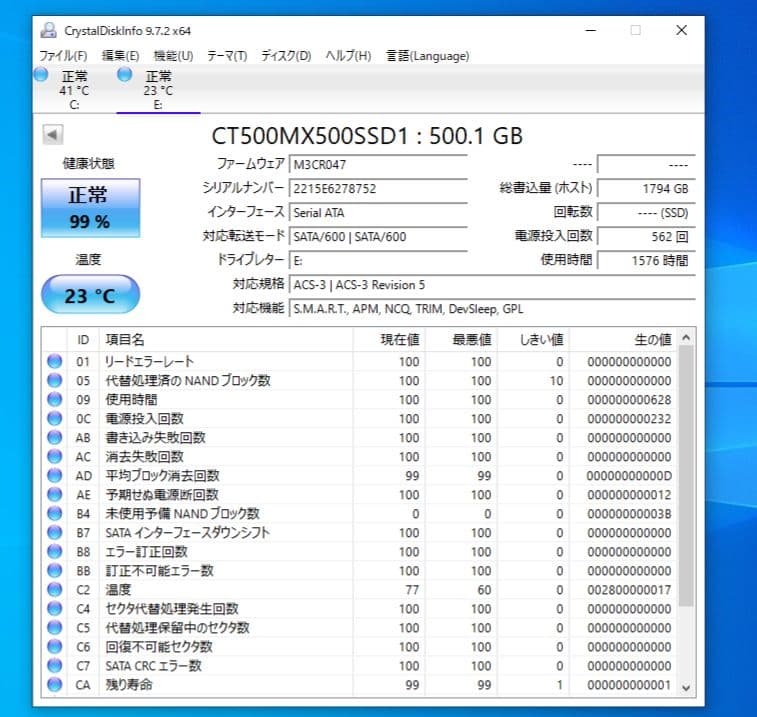Open the 編集(E) menu
This screenshot has width=757, height=717.
coord(120,56)
